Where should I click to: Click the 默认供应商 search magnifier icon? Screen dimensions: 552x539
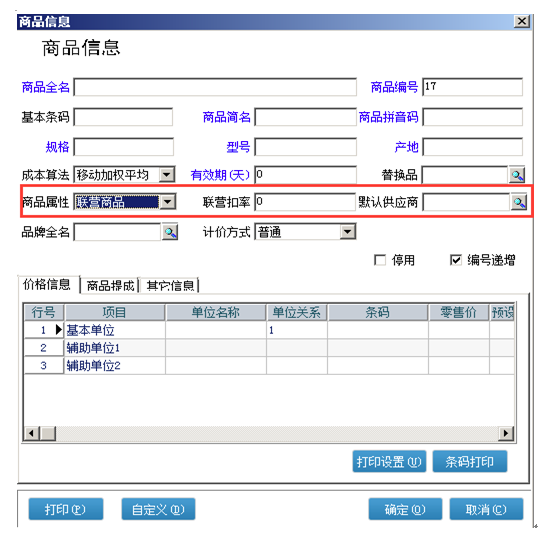(x=519, y=202)
